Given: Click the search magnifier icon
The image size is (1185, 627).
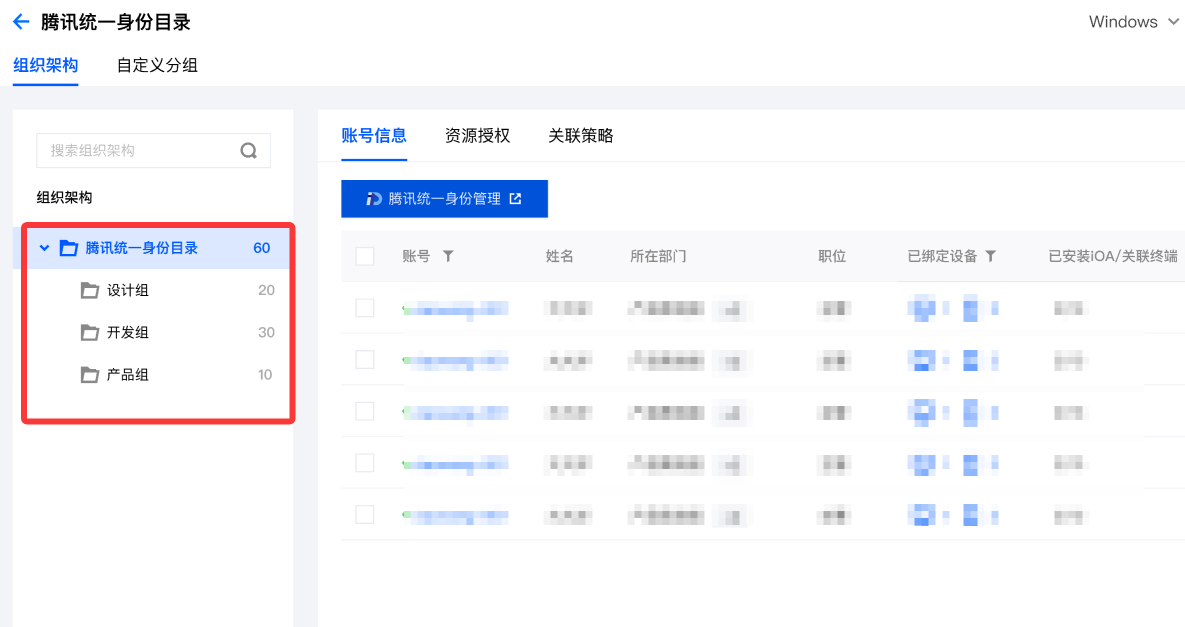Looking at the screenshot, I should (x=249, y=150).
